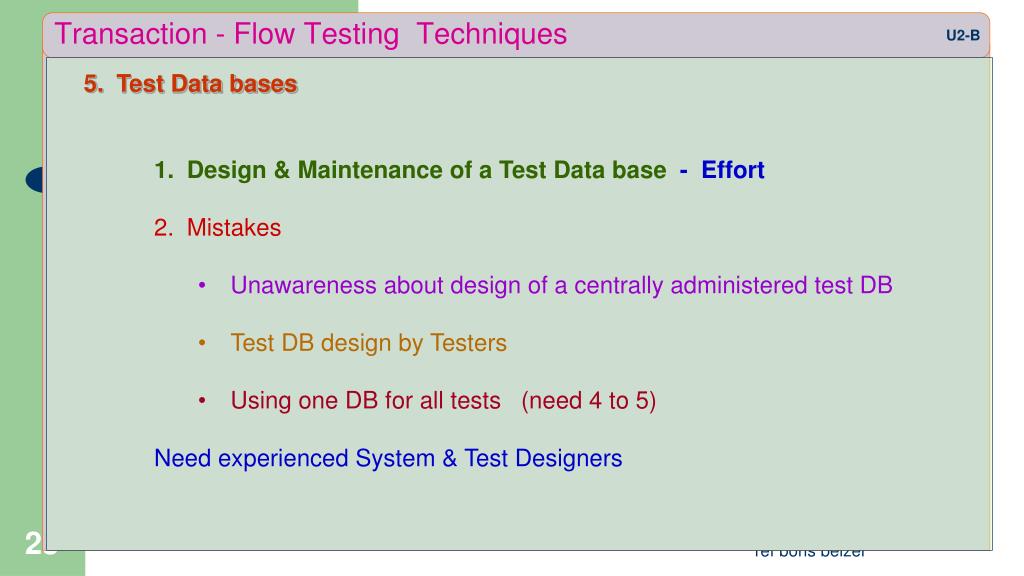Click the orange bullet before Test DB design
The width and height of the screenshot is (1024, 576).
pos(202,343)
